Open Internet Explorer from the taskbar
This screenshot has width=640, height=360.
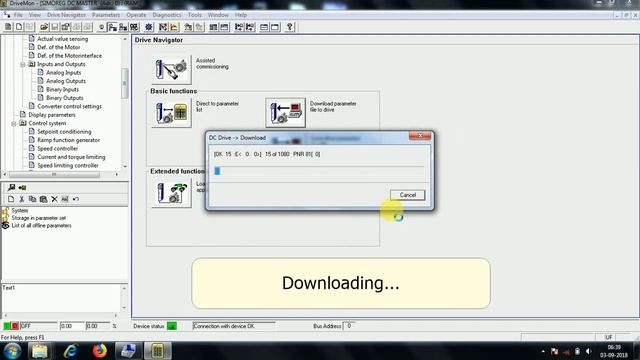(x=71, y=351)
